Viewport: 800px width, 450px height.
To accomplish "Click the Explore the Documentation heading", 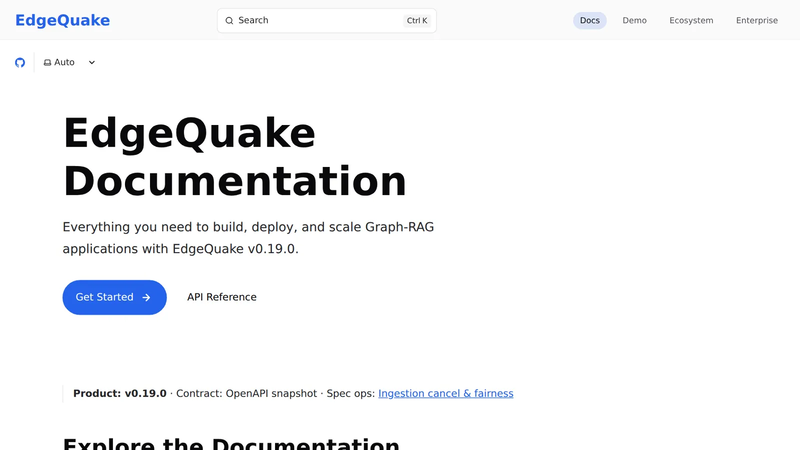I will tap(231, 443).
